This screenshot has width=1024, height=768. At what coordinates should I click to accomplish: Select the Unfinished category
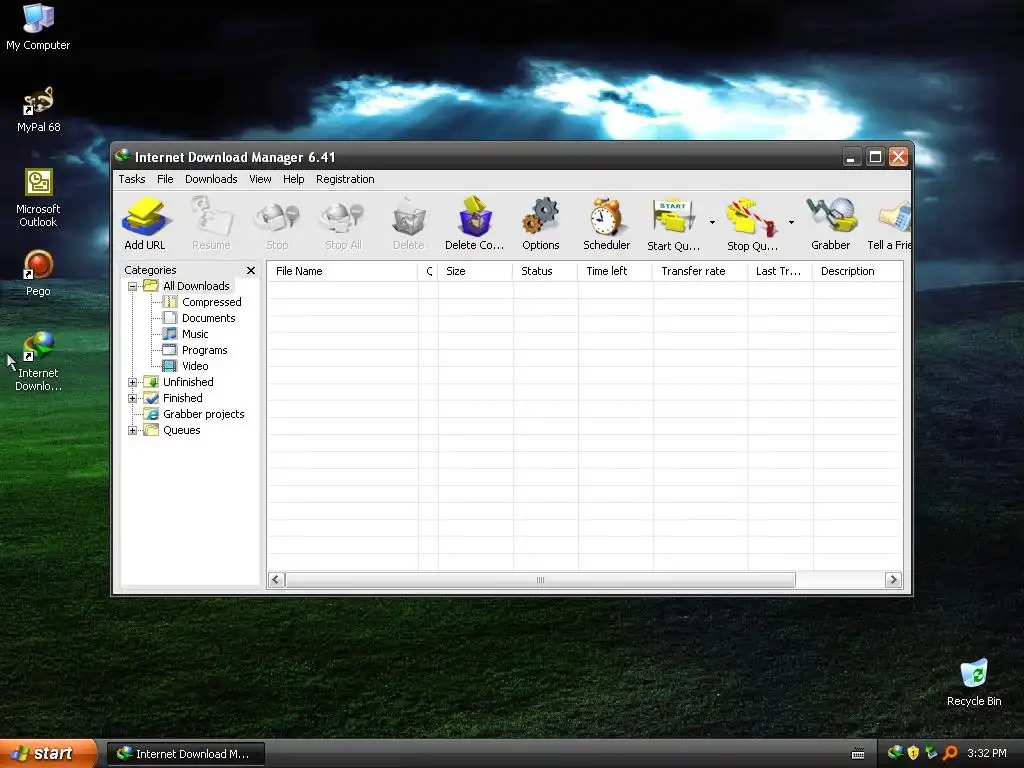188,382
